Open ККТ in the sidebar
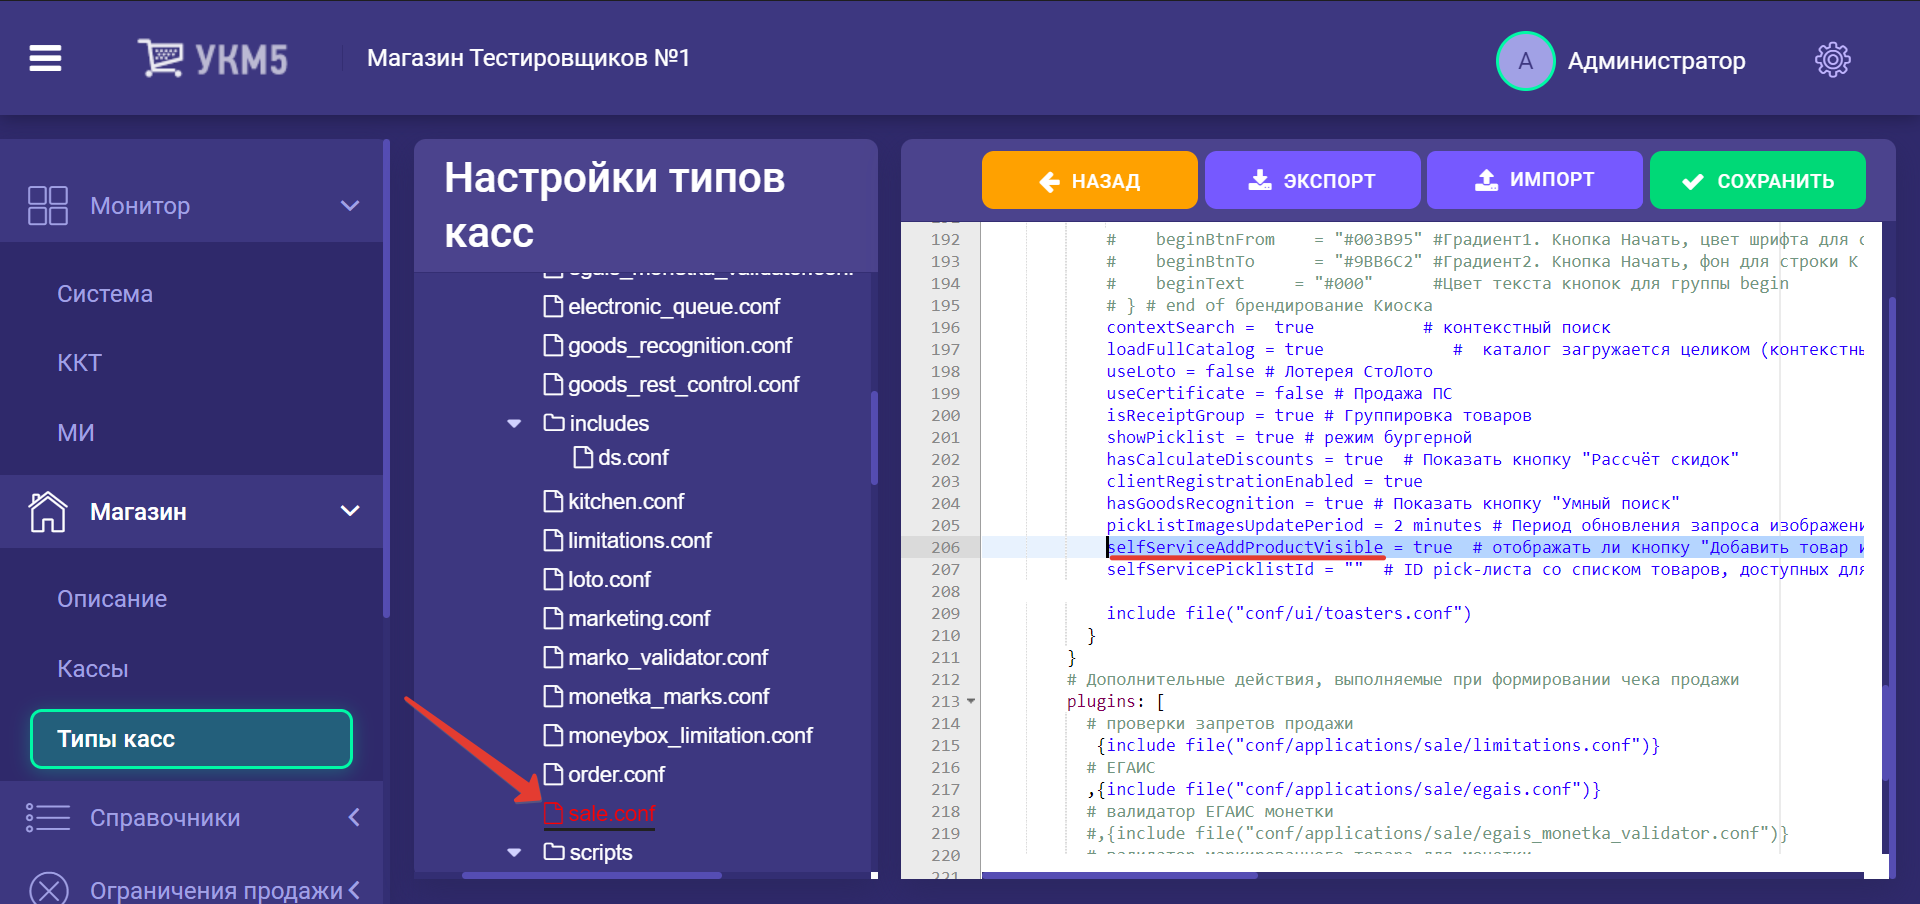 tap(79, 363)
